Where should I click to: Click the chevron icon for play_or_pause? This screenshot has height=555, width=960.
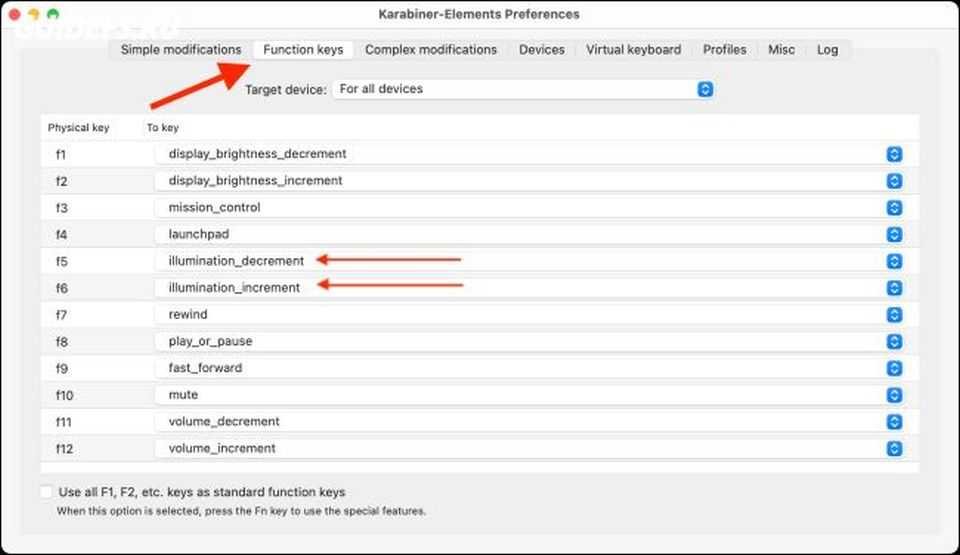[x=894, y=341]
